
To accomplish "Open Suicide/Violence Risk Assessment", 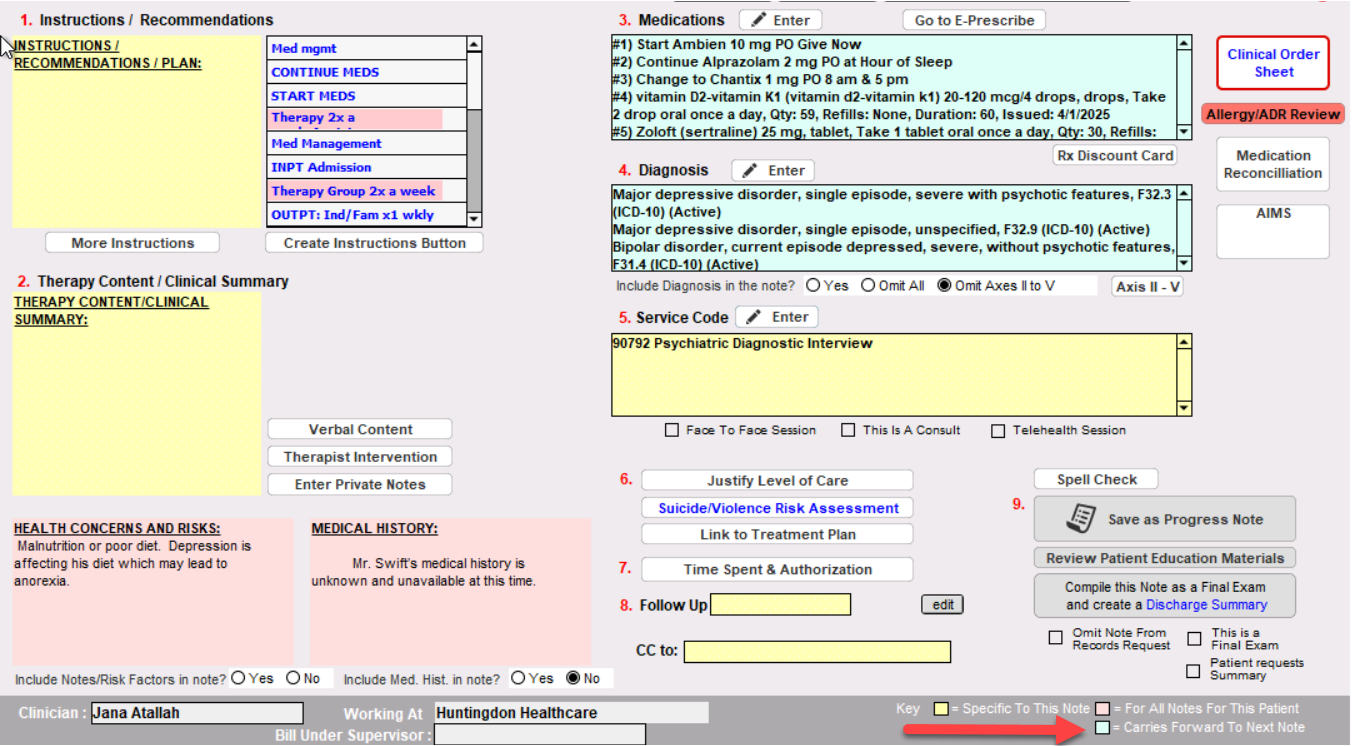I will click(777, 508).
